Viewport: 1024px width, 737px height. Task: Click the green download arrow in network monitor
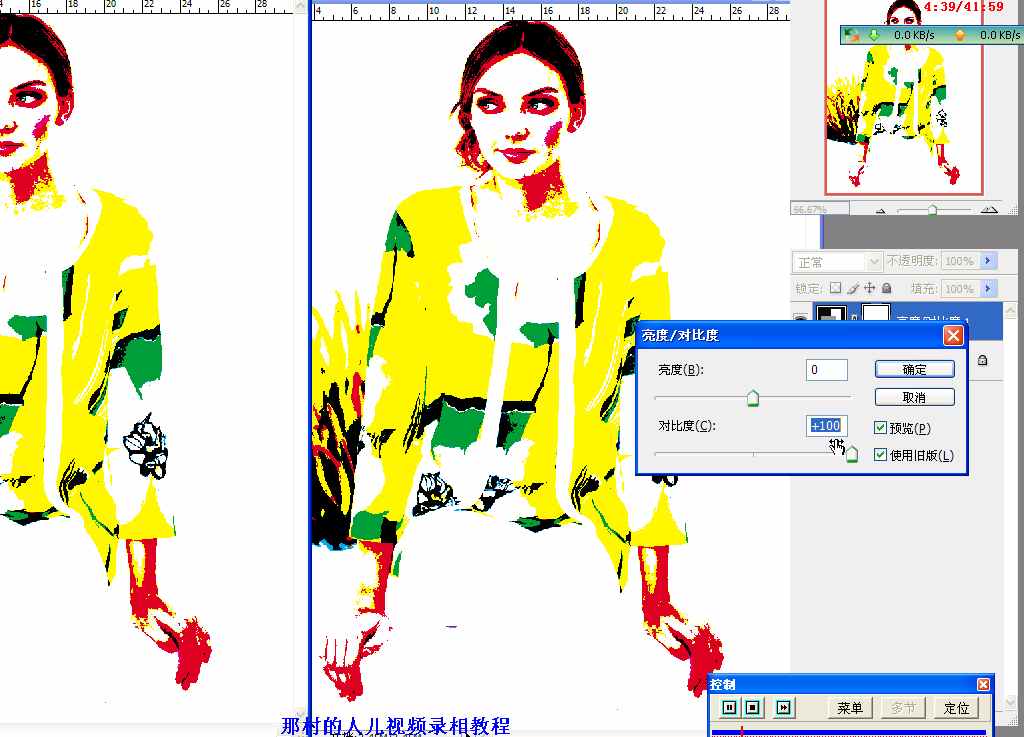[874, 35]
